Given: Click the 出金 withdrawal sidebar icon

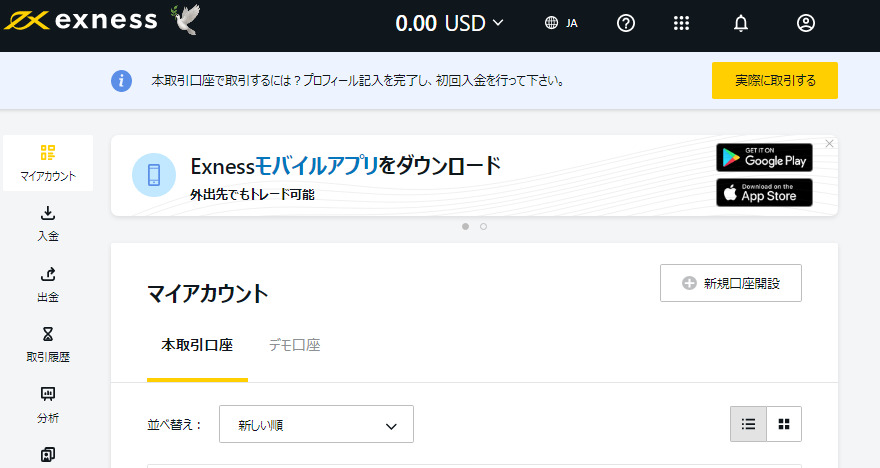Looking at the screenshot, I should click(x=48, y=285).
